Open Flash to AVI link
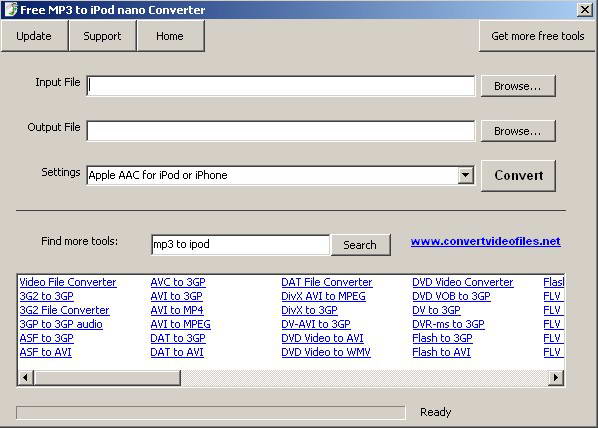This screenshot has height=428, width=598. [442, 352]
